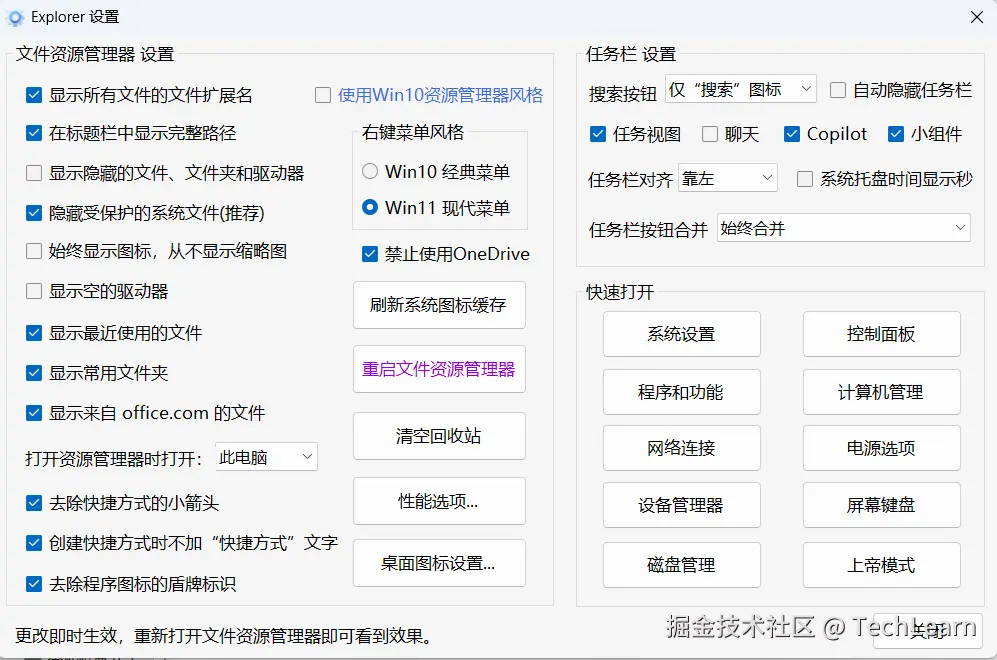Open 上帝模式 quick launch button

881,565
